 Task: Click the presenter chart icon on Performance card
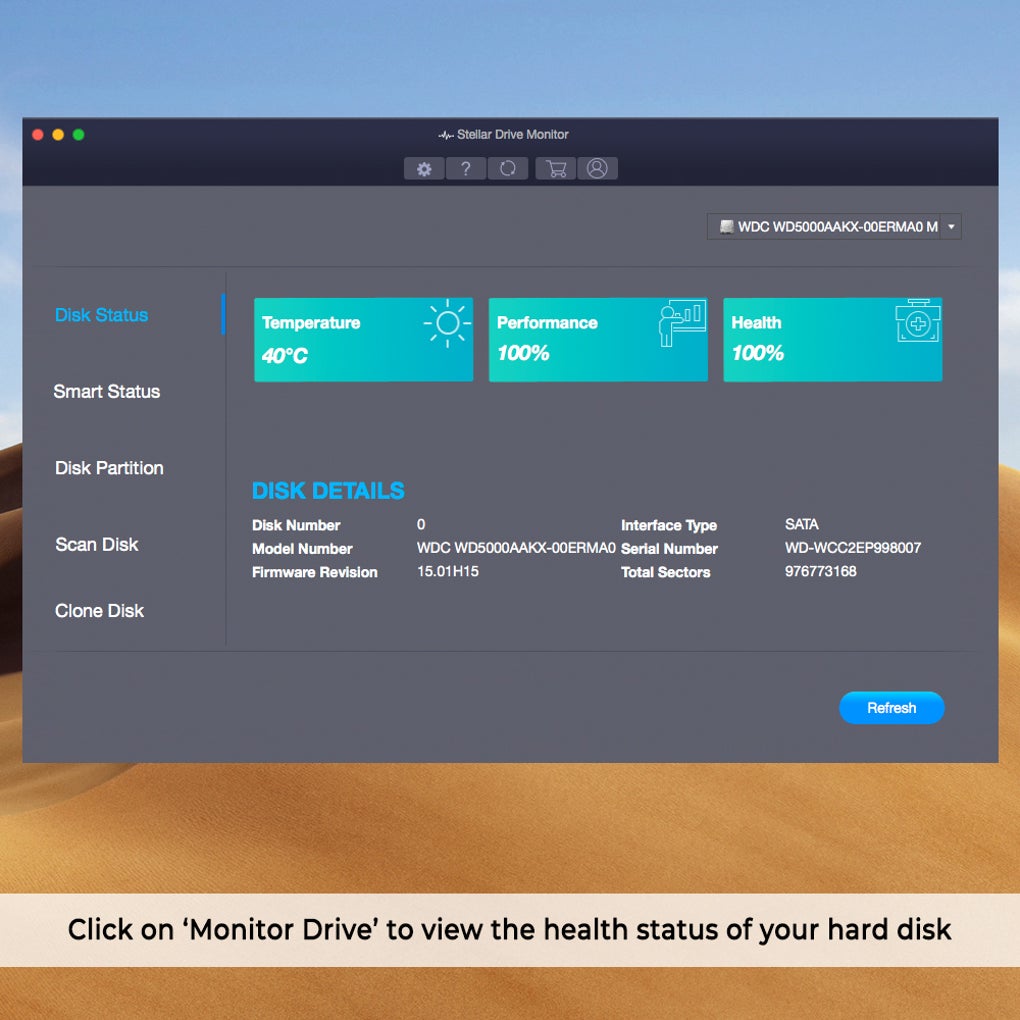pos(682,323)
